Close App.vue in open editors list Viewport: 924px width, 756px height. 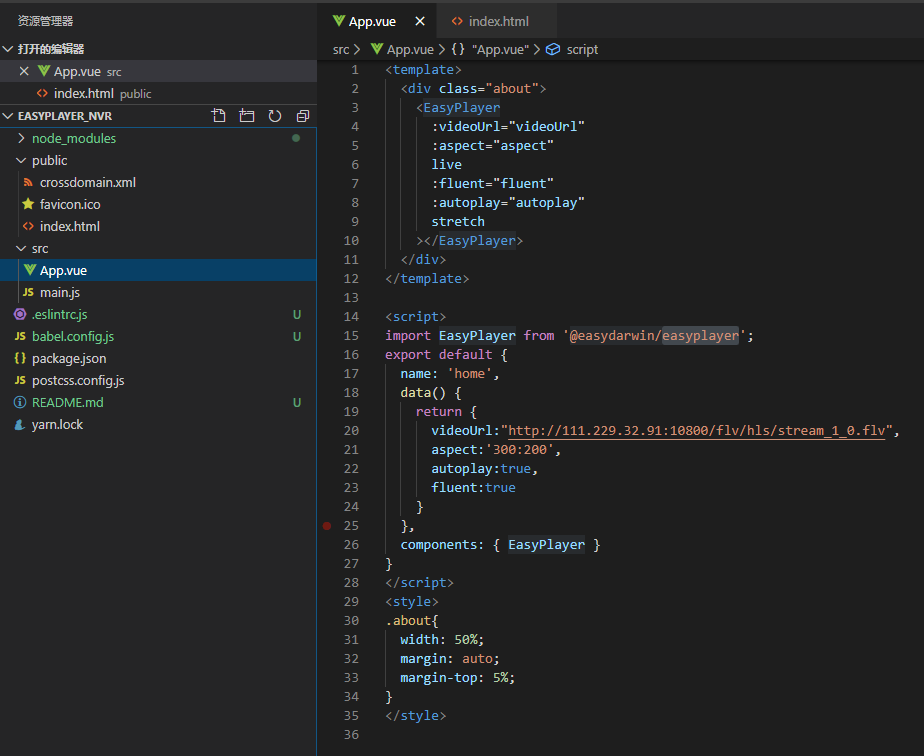(x=24, y=71)
